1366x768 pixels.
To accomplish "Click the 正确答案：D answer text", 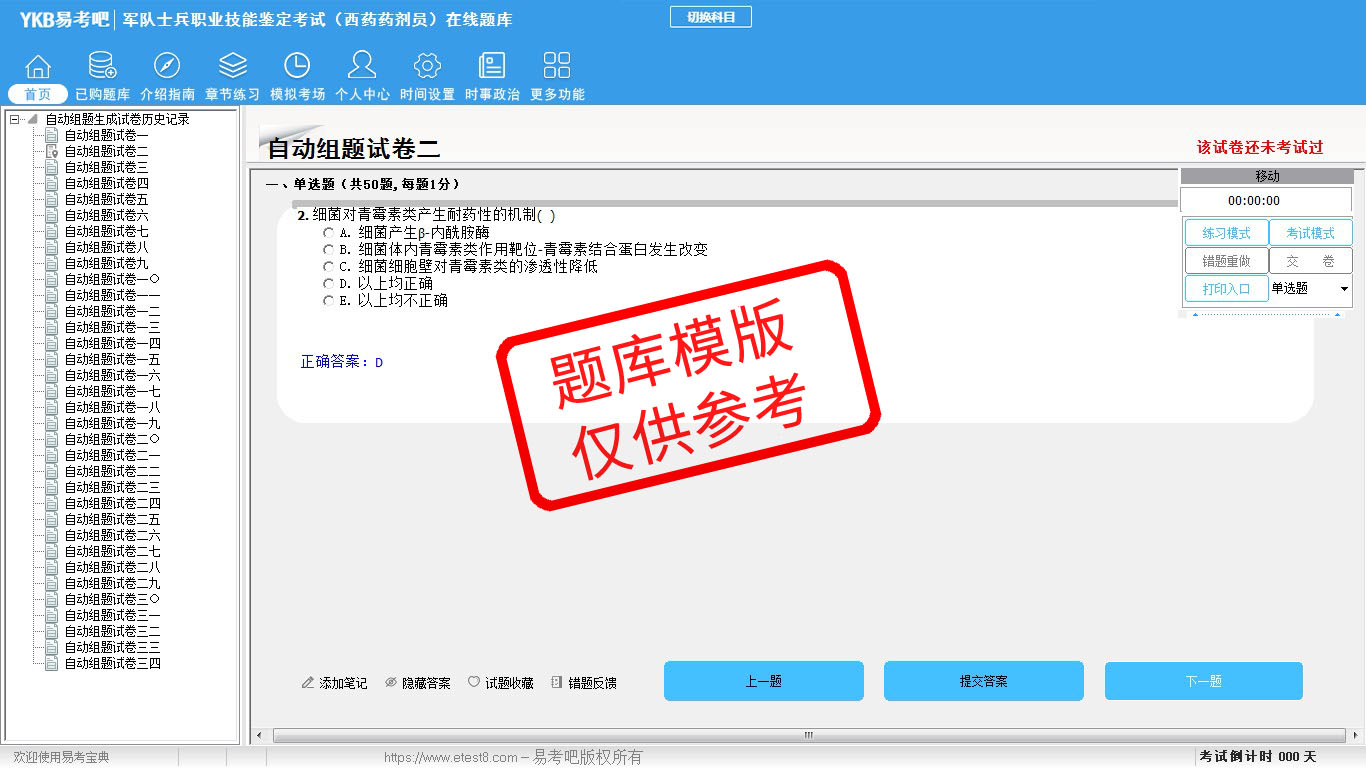I will pyautogui.click(x=342, y=362).
